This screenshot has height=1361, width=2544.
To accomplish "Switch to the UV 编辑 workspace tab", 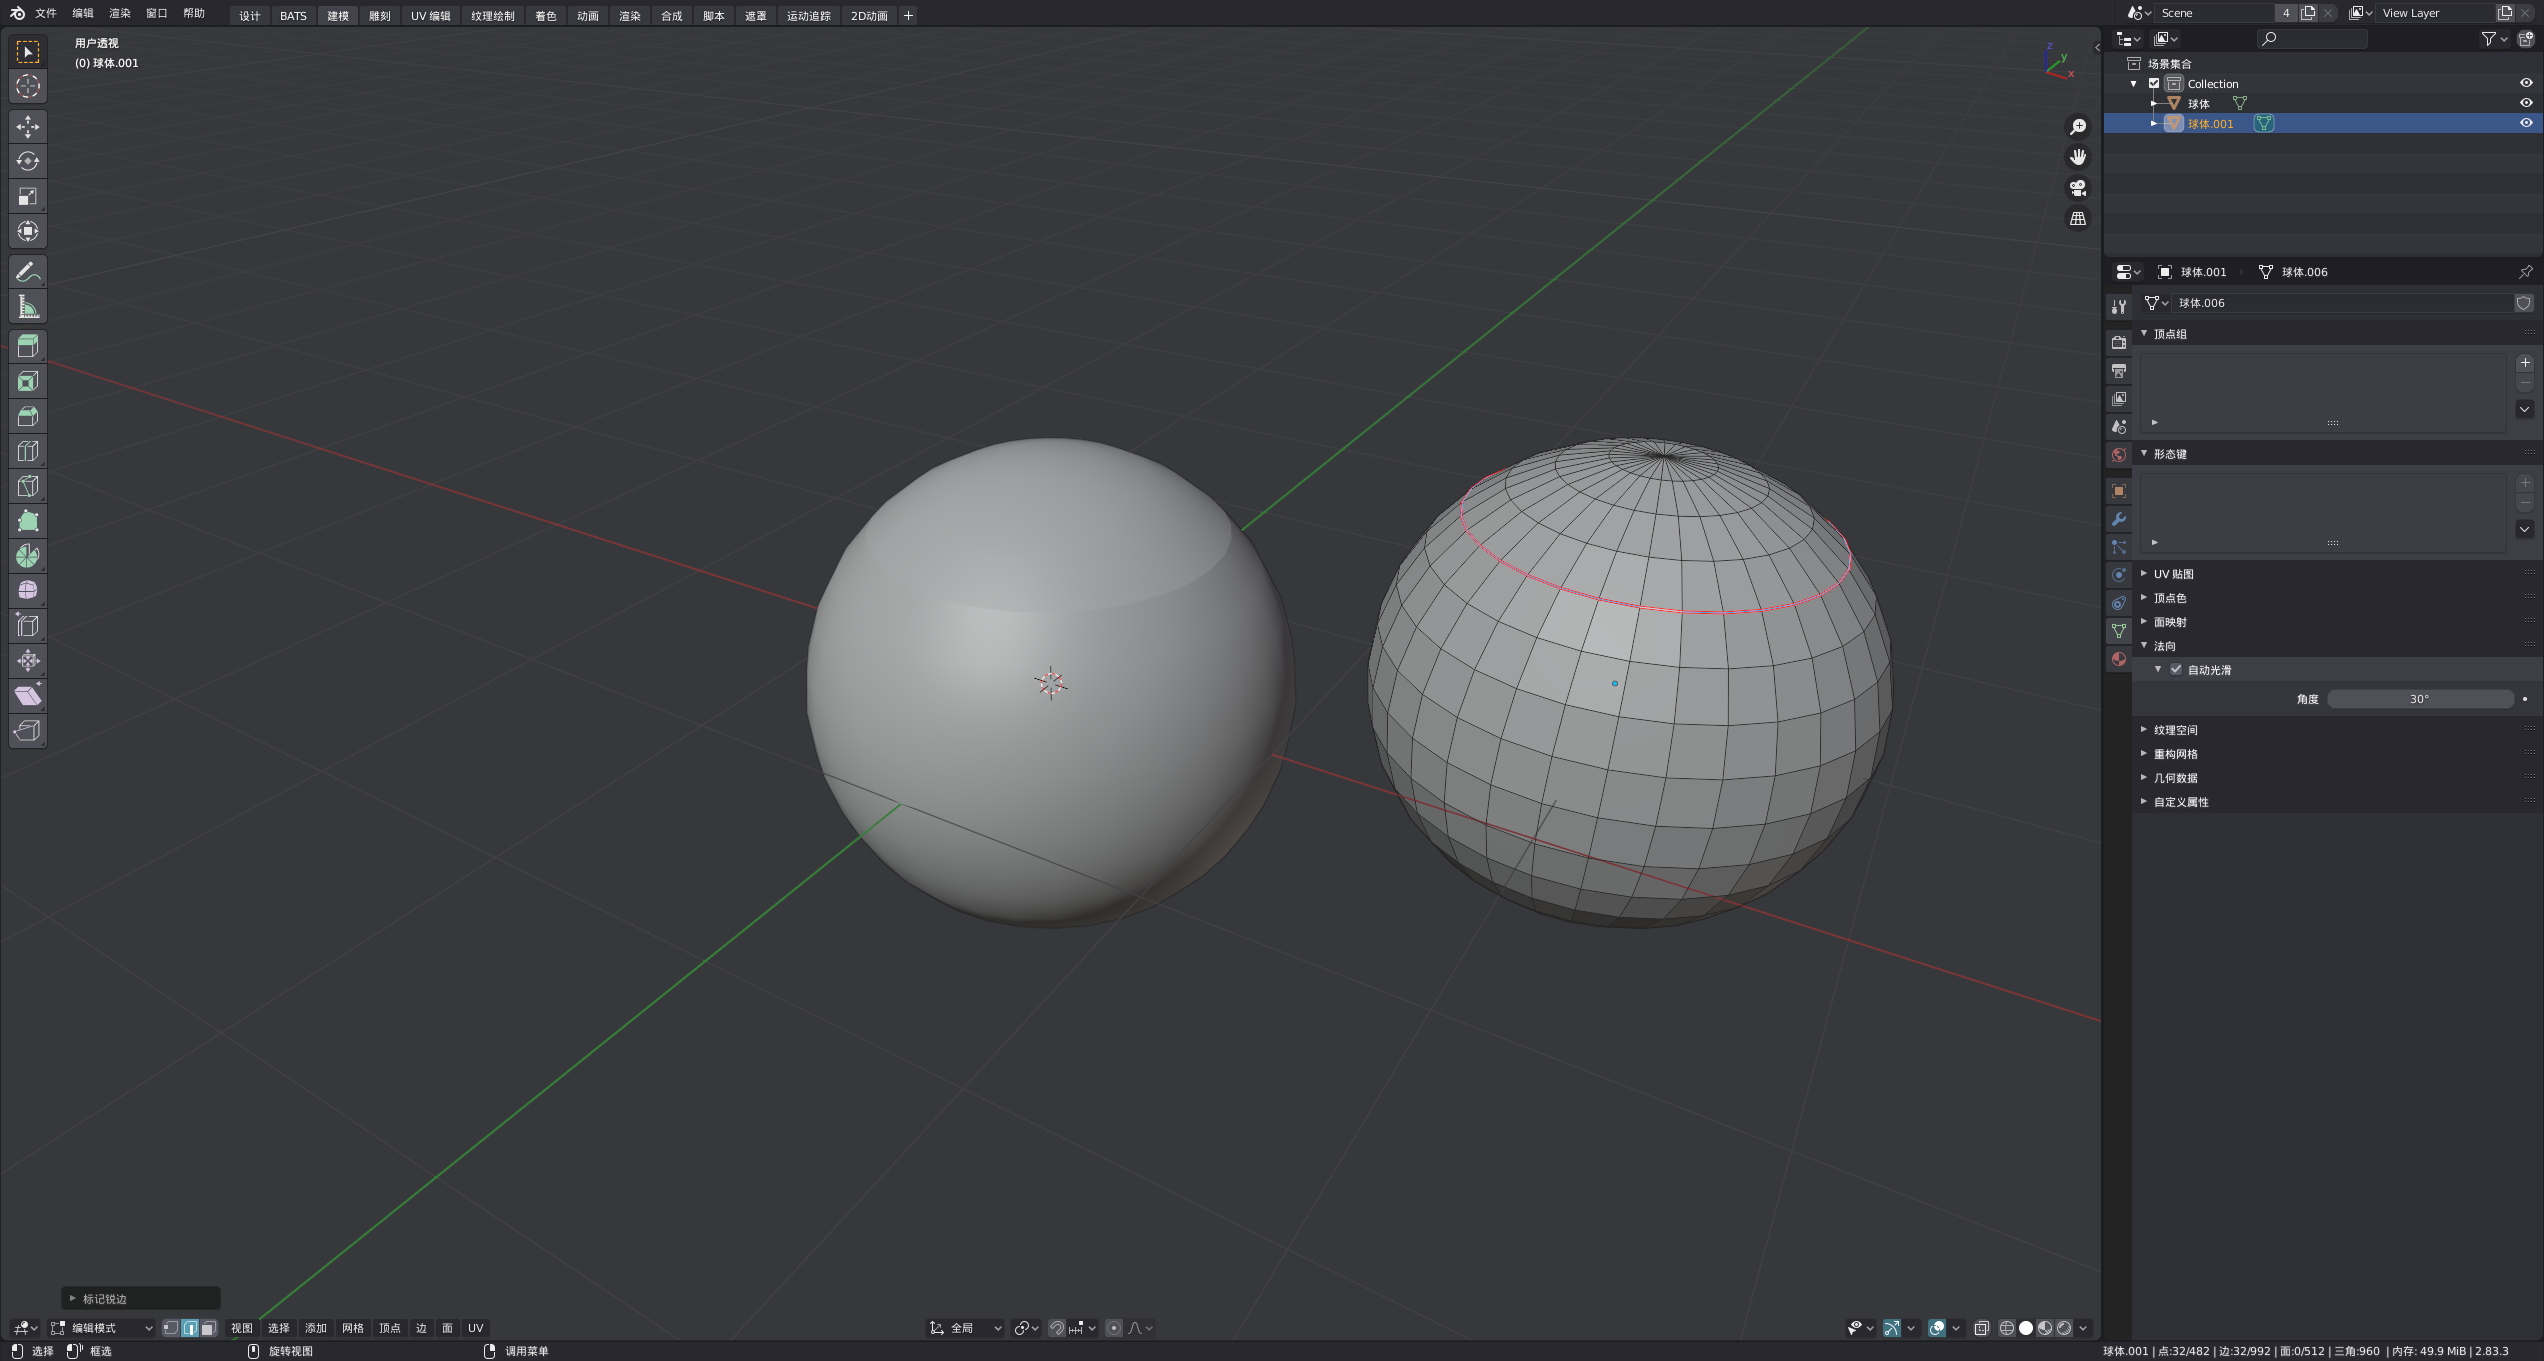I will pyautogui.click(x=430, y=16).
